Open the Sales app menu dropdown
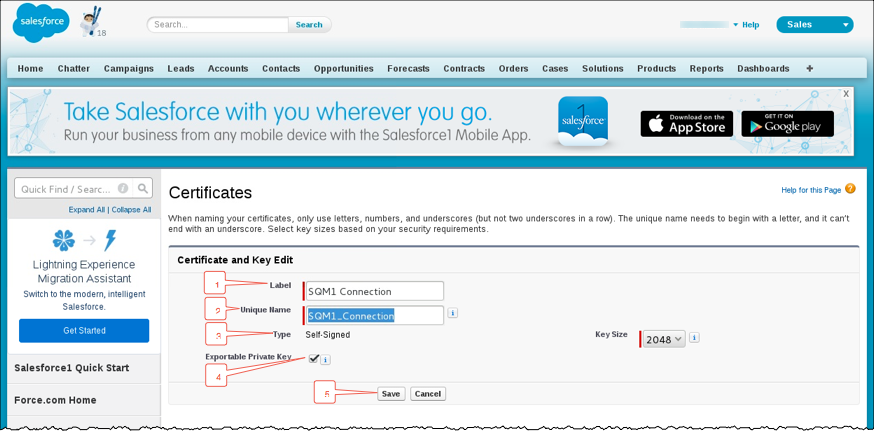874x431 pixels. [814, 25]
